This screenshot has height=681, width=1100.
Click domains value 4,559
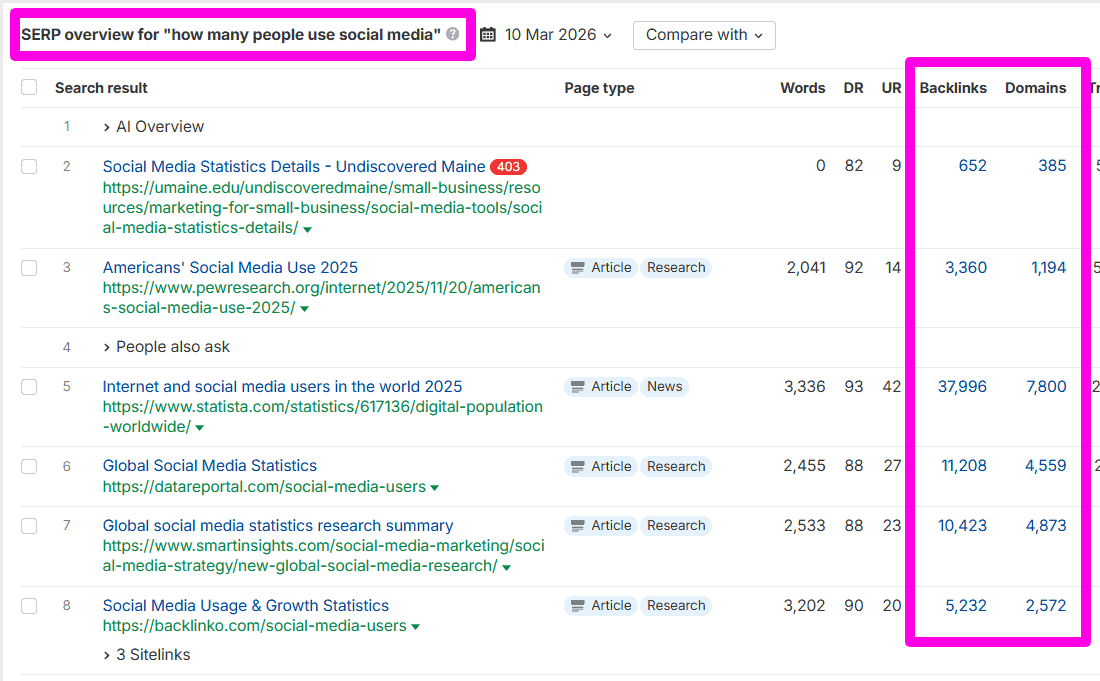(x=1045, y=466)
